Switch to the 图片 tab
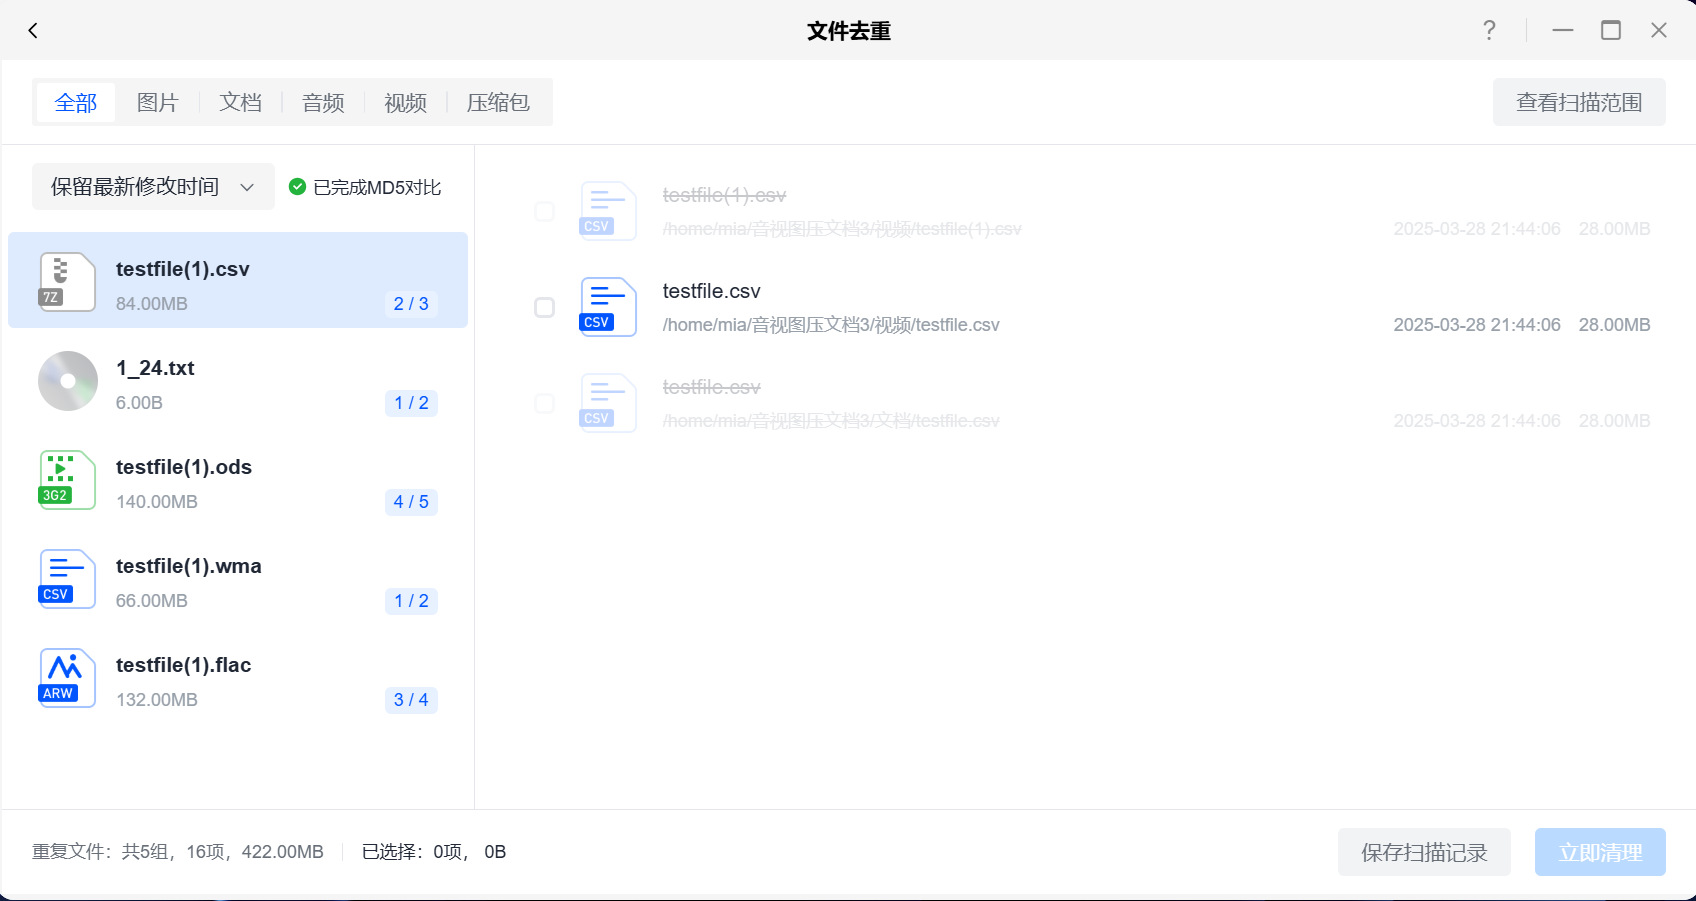 click(157, 103)
